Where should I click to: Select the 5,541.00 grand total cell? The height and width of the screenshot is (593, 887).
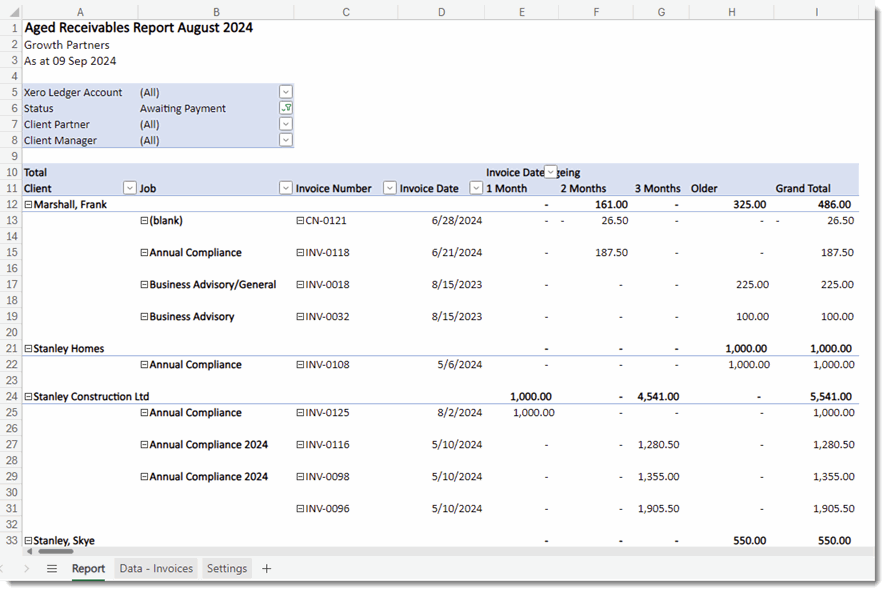830,397
